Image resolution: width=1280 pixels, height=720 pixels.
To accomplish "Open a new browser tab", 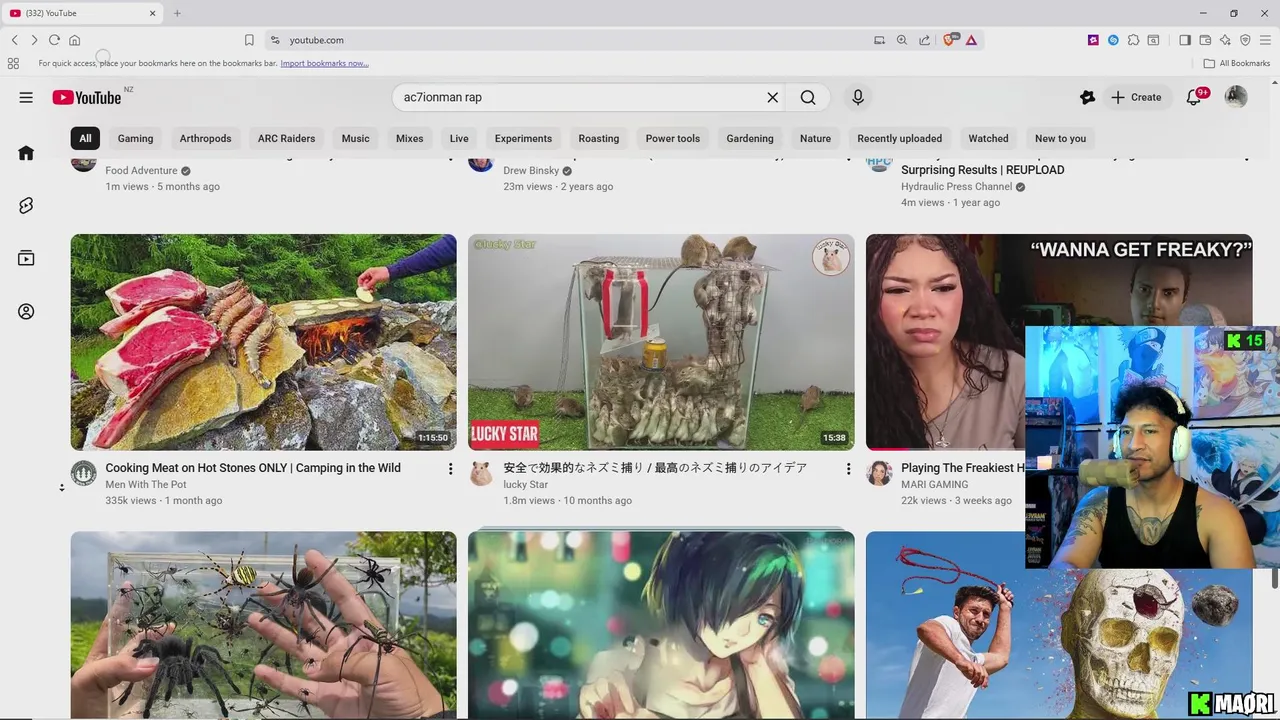I will (x=177, y=13).
